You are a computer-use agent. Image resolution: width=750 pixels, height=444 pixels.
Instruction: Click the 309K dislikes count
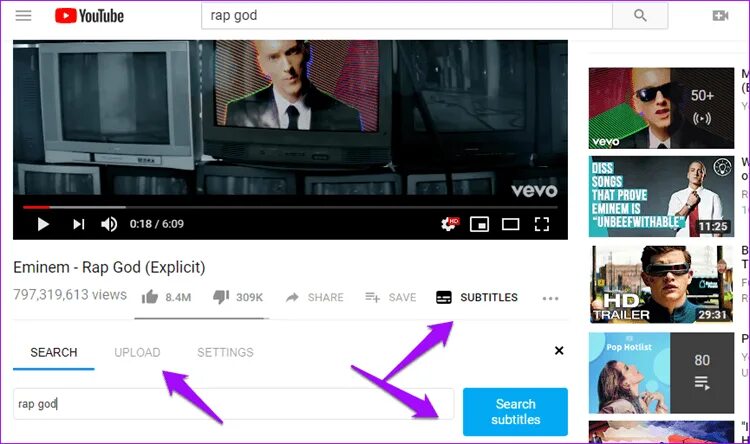click(x=249, y=298)
